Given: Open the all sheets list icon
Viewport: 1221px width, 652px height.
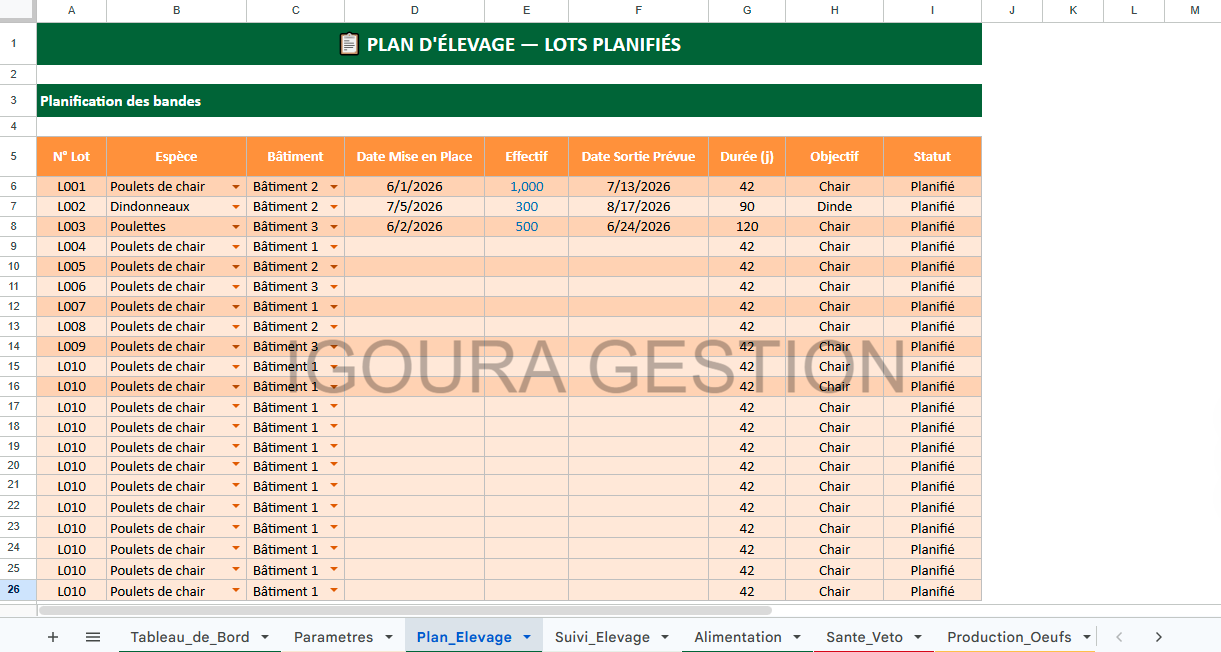Looking at the screenshot, I should click(x=93, y=637).
